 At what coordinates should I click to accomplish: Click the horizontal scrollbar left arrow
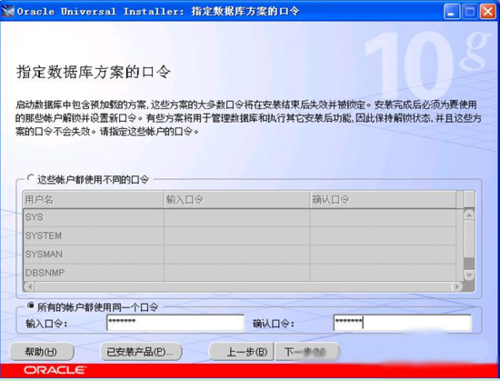pyautogui.click(x=30, y=286)
